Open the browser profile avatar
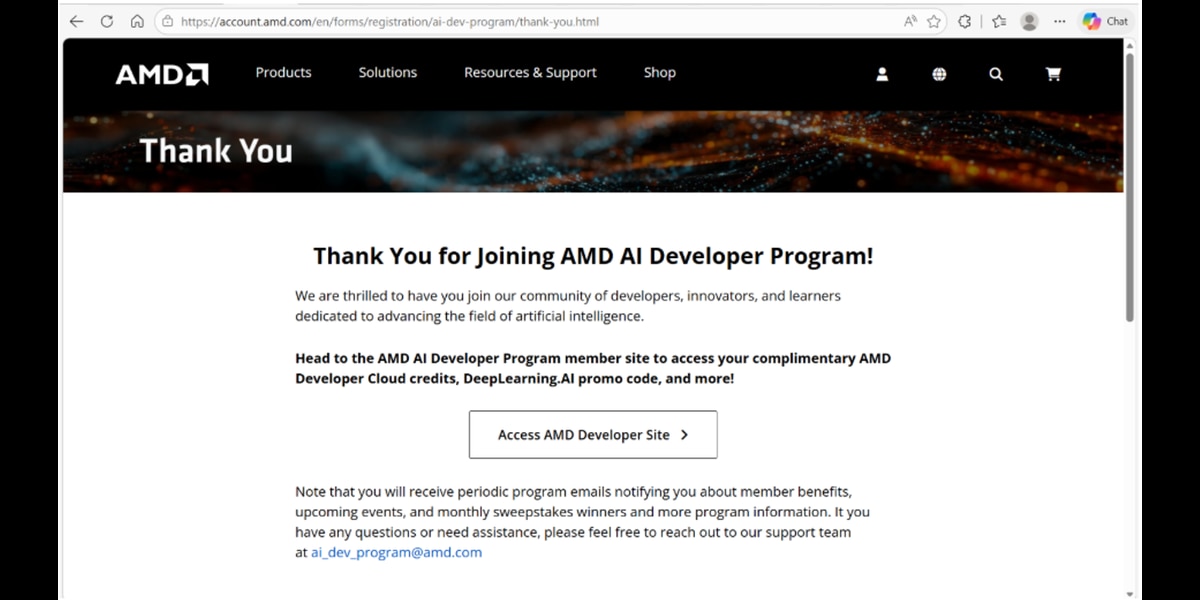The height and width of the screenshot is (600, 1200). (1029, 21)
